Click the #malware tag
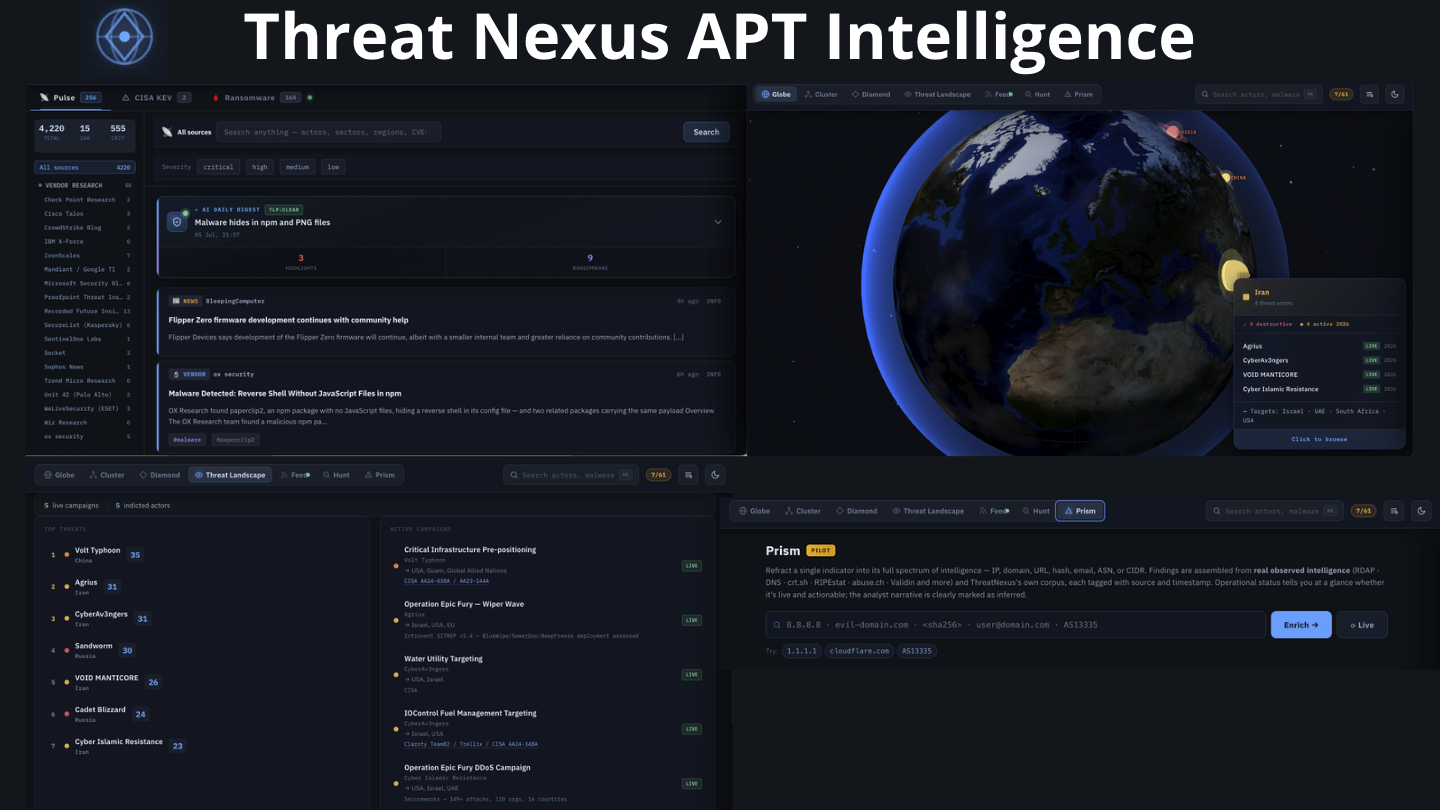Image resolution: width=1440 pixels, height=810 pixels. tap(187, 439)
